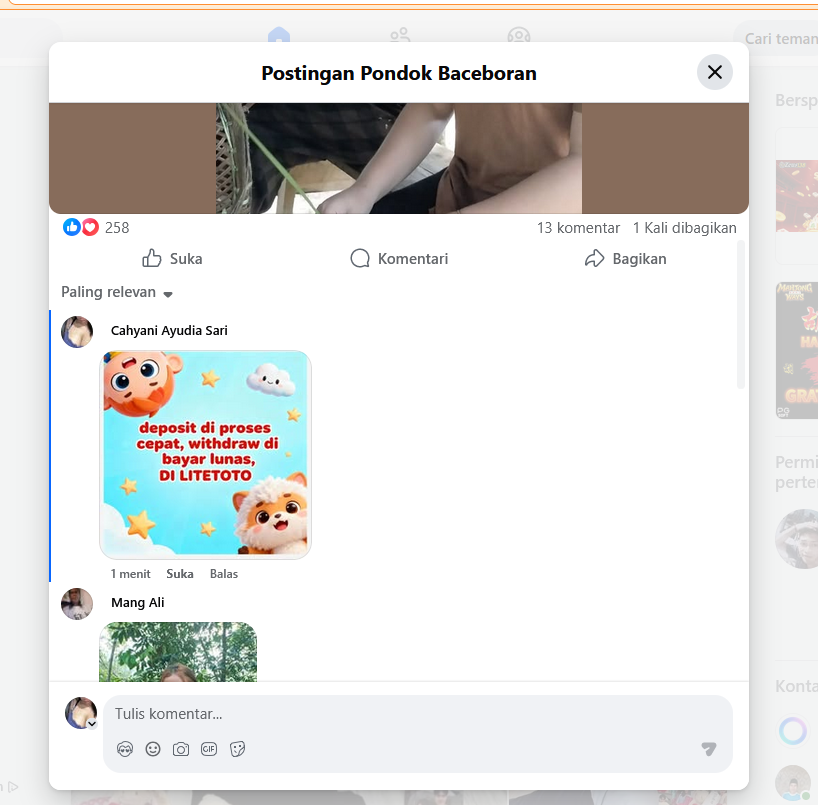Open Cahyani Ayudia Sari's profile name
This screenshot has width=818, height=805.
169,331
